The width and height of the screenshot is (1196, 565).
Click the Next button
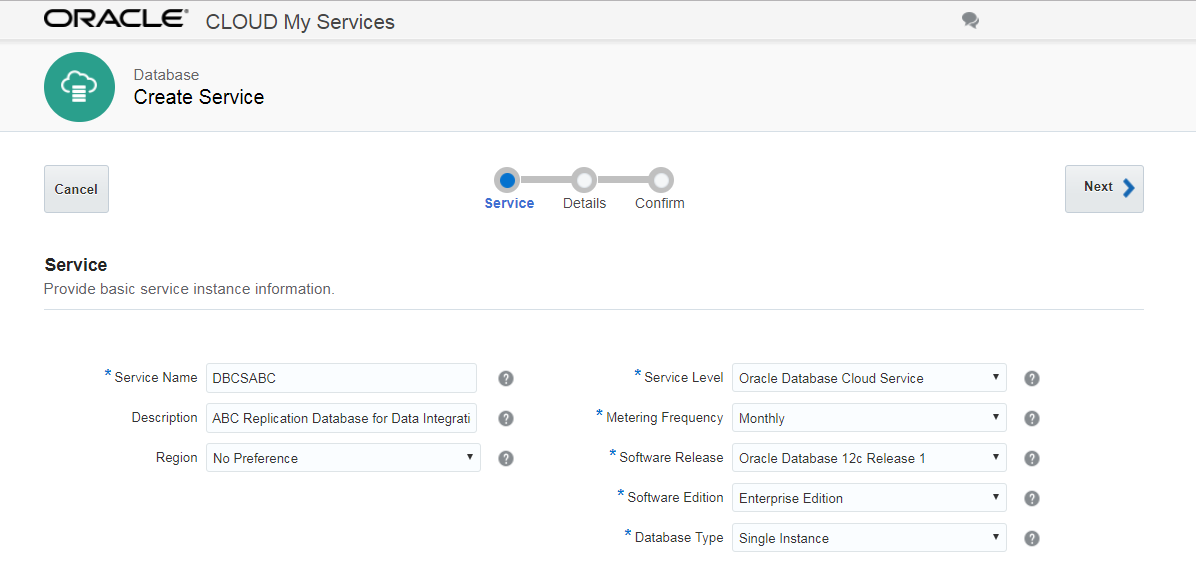pyautogui.click(x=1104, y=188)
